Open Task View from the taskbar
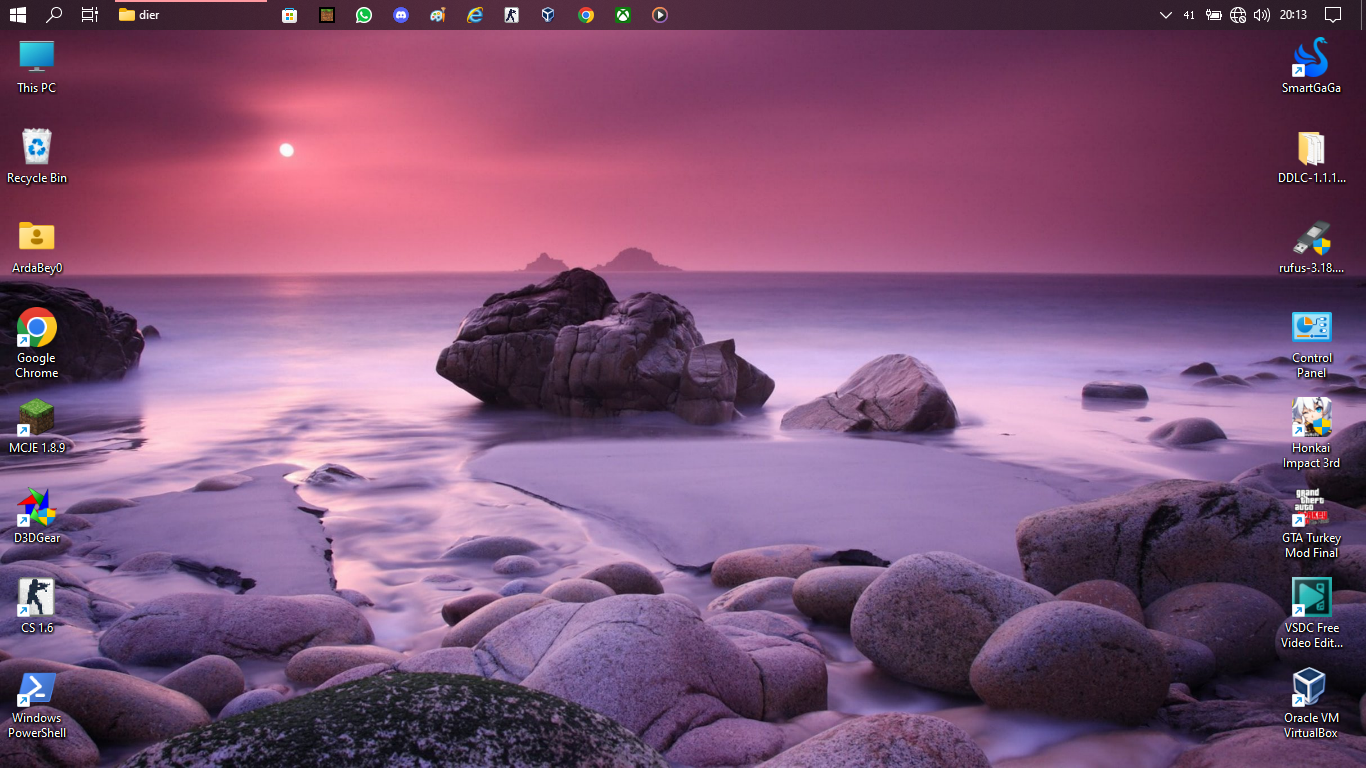This screenshot has height=768, width=1366. pyautogui.click(x=90, y=15)
